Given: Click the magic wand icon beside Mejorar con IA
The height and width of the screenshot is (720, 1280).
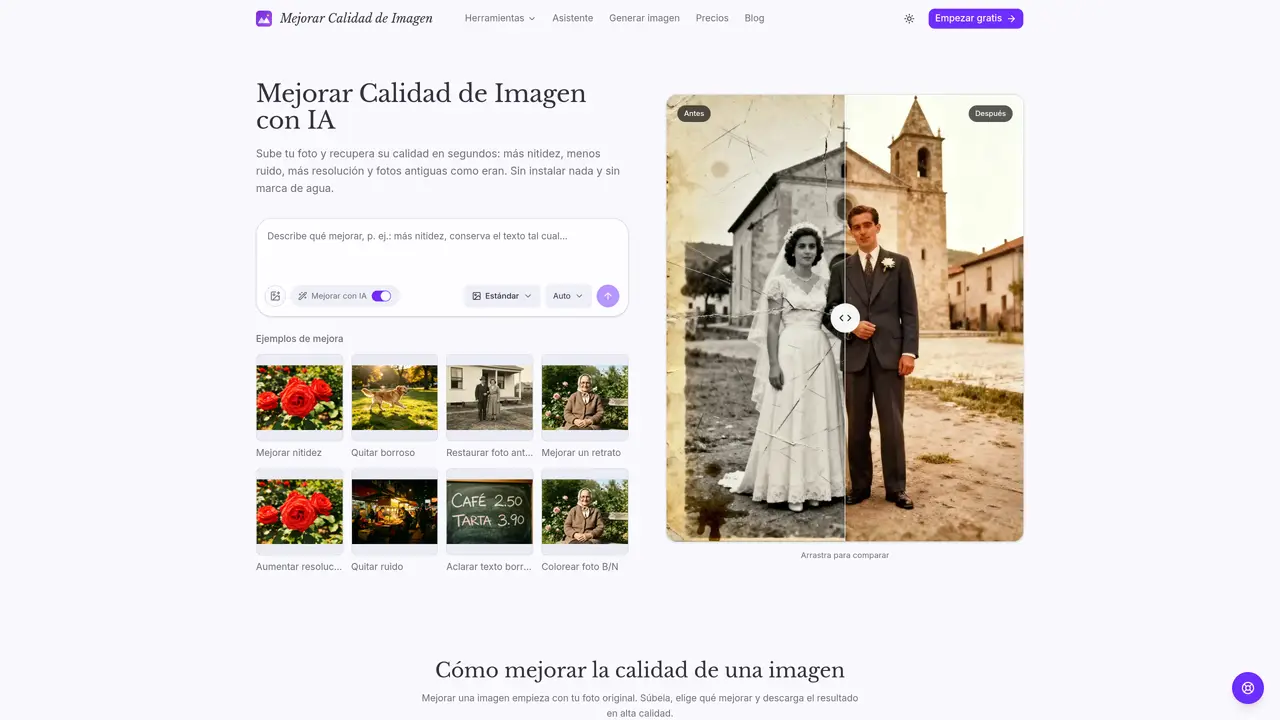Looking at the screenshot, I should (x=302, y=296).
